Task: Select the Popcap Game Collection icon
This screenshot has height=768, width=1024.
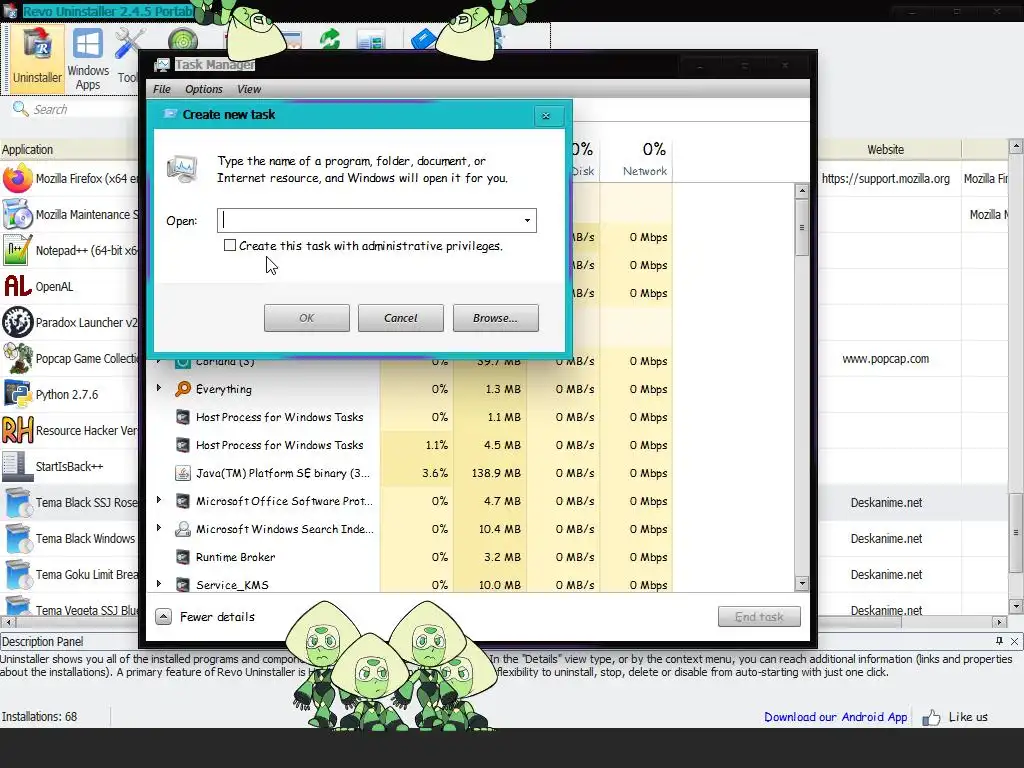Action: pos(18,358)
